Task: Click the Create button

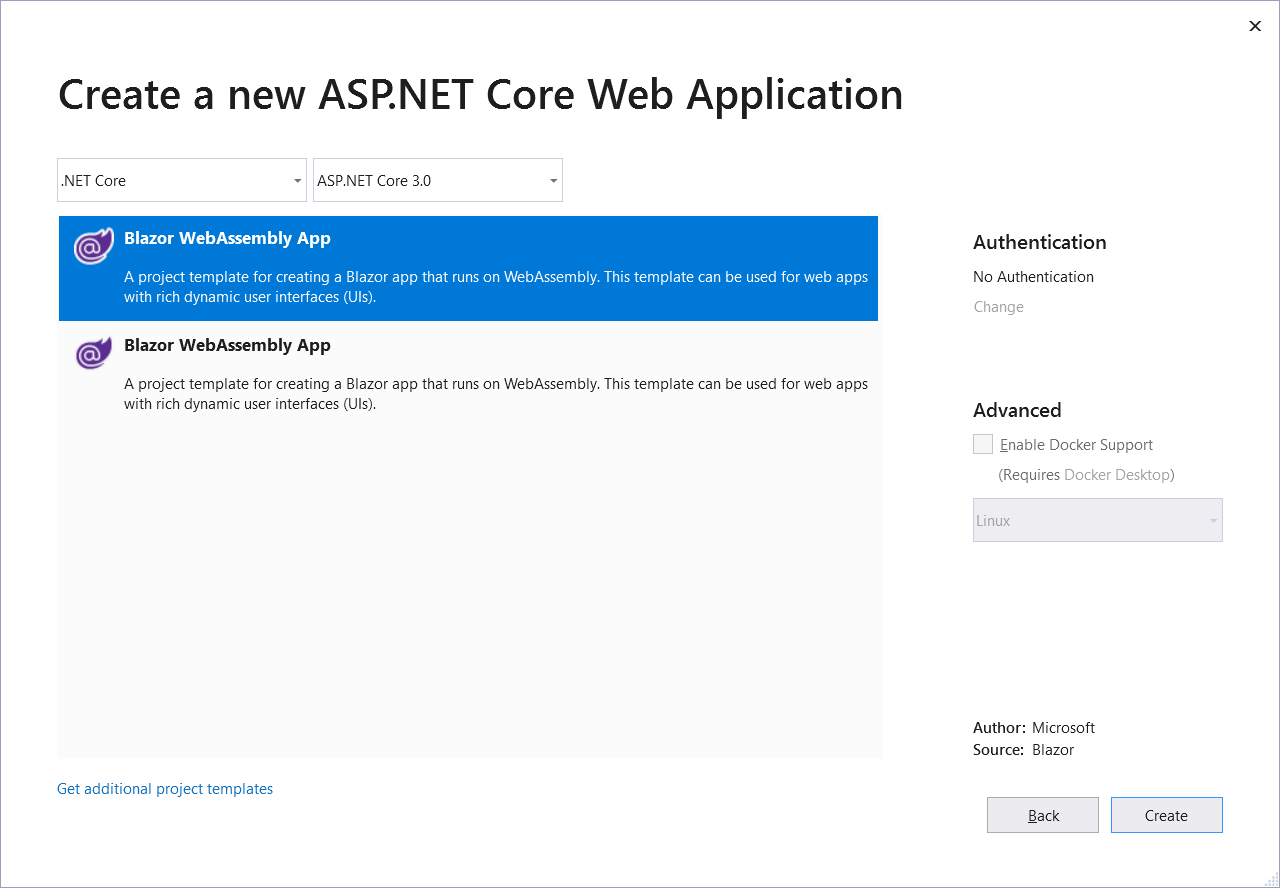Action: 1166,815
